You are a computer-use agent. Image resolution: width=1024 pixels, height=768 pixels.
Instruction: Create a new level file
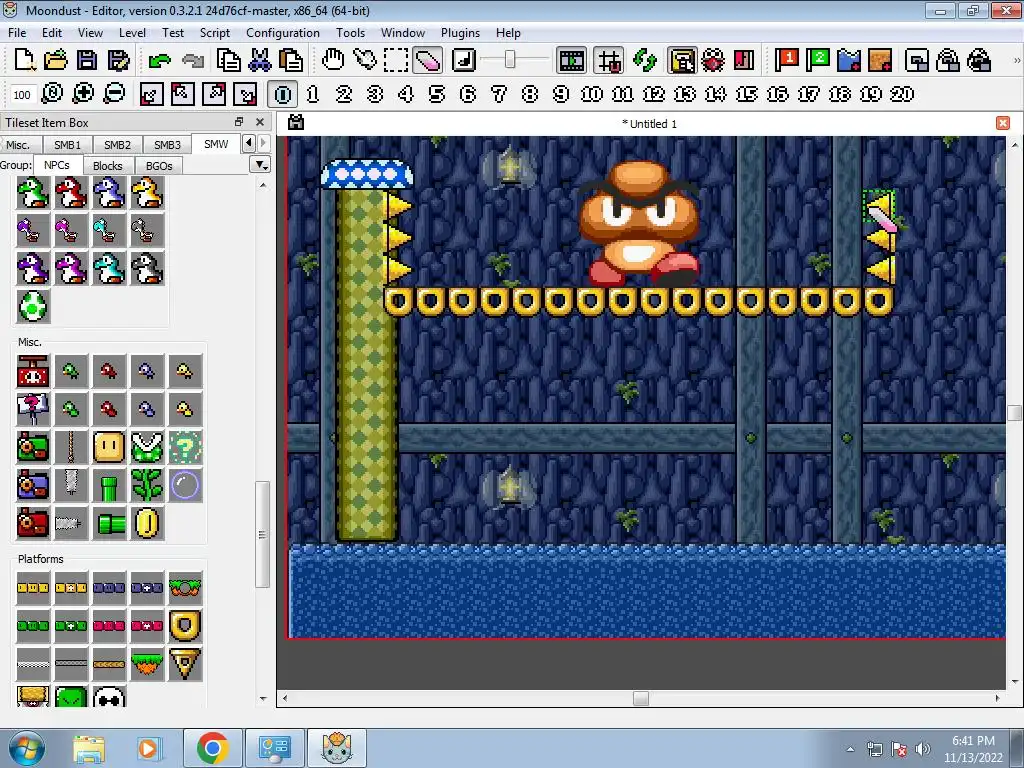[x=25, y=60]
